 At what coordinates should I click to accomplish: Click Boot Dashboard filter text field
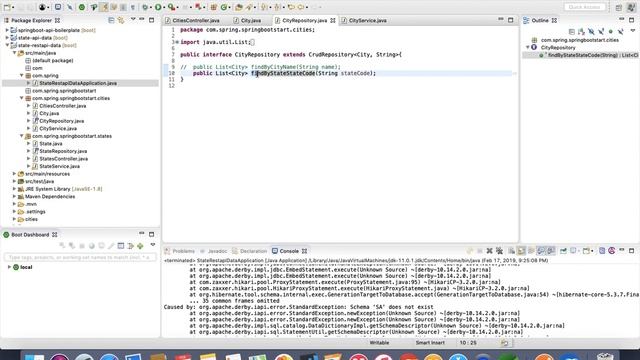click(80, 258)
